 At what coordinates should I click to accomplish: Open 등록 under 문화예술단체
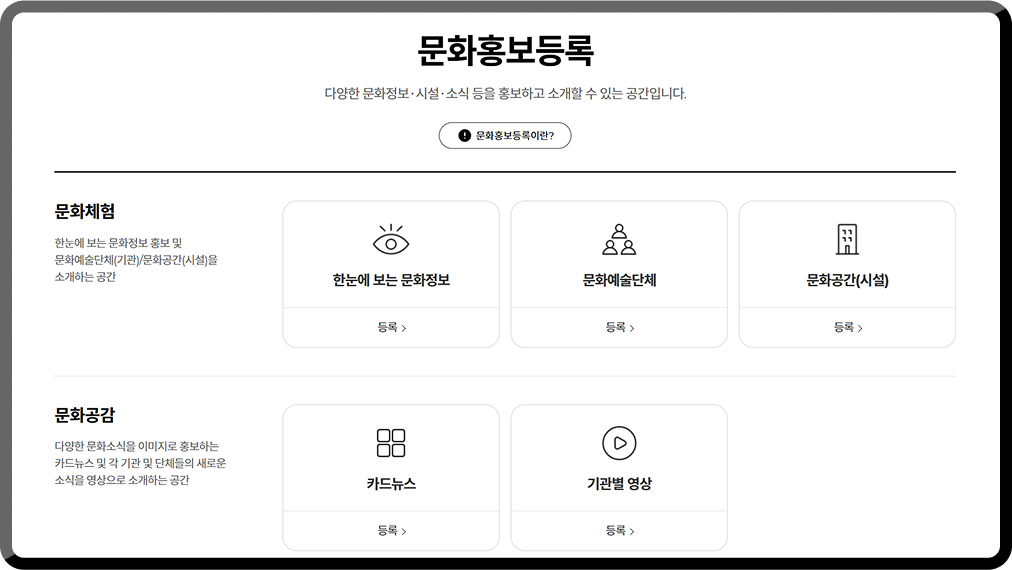click(x=619, y=327)
